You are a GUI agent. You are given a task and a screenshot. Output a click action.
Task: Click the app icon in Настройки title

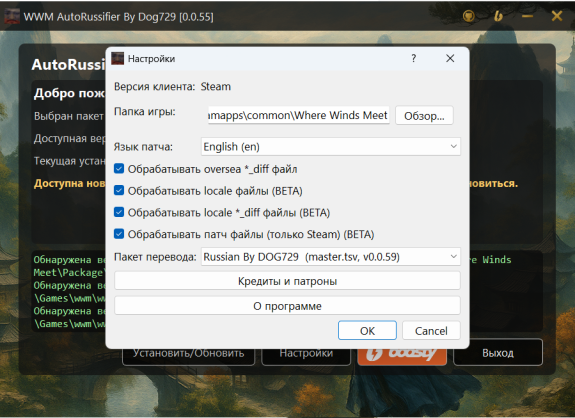pos(118,58)
